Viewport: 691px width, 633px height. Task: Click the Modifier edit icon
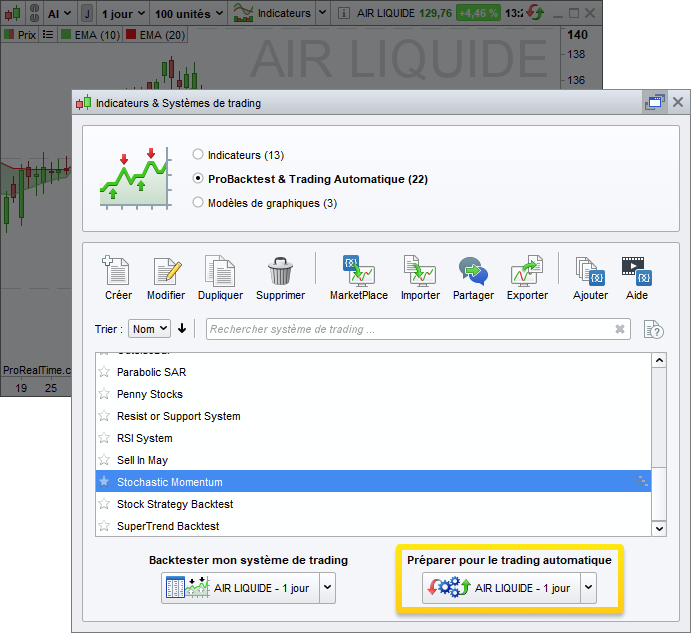167,271
